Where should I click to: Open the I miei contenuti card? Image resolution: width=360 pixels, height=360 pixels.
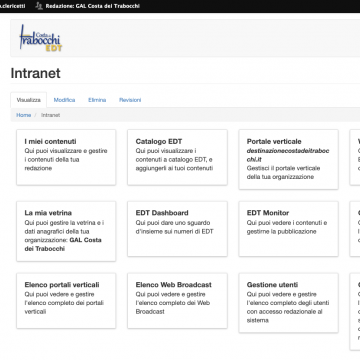pos(66,157)
